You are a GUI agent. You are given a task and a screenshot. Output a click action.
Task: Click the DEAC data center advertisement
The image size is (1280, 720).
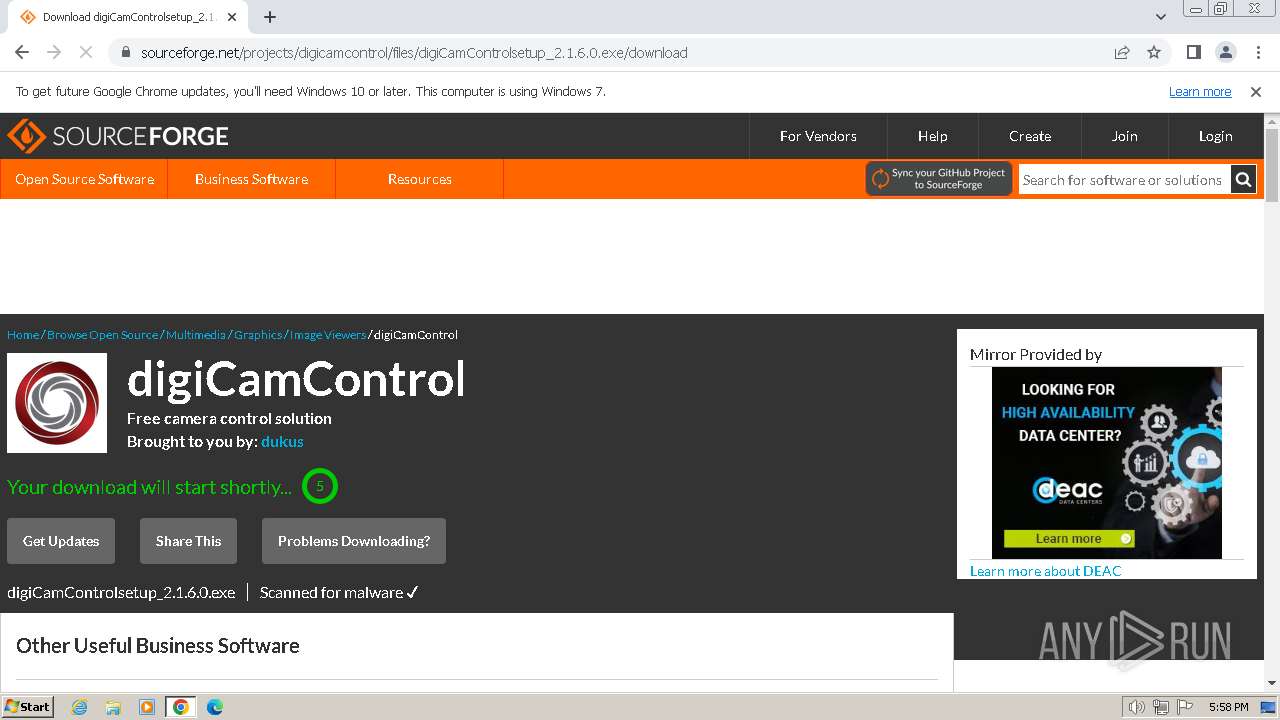[1106, 463]
